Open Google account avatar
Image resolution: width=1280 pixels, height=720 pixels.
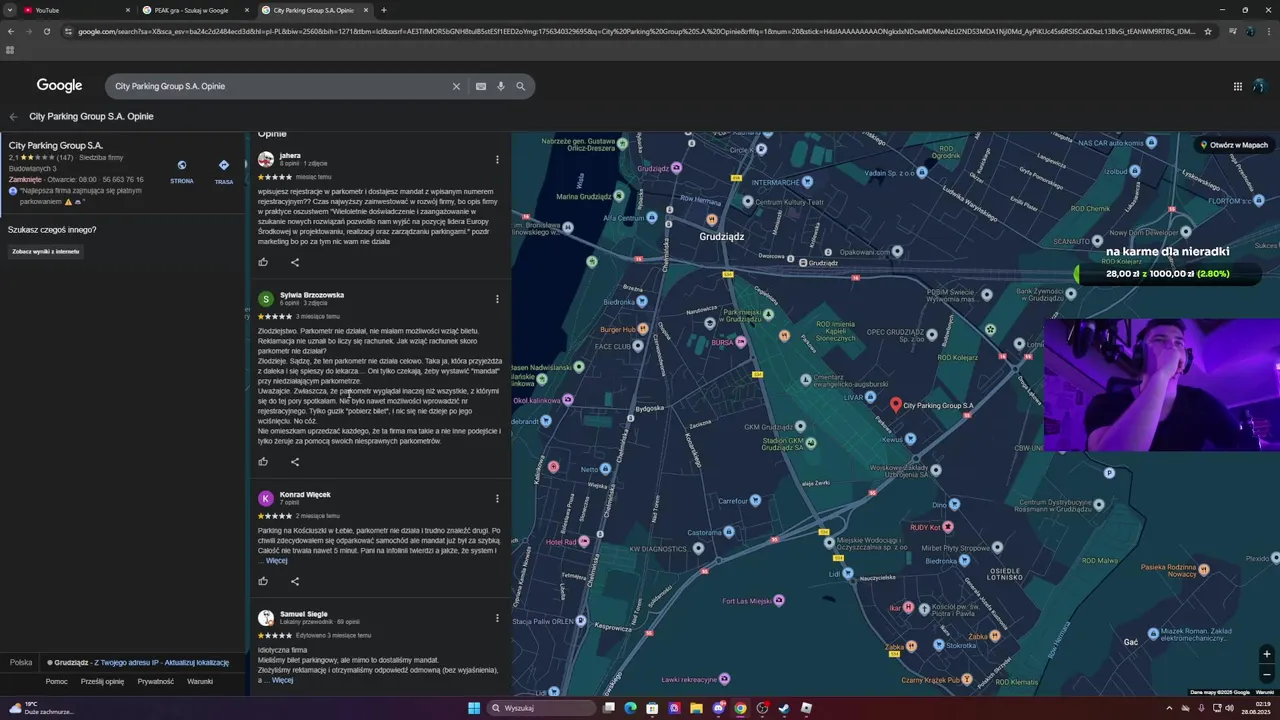click(x=1260, y=86)
